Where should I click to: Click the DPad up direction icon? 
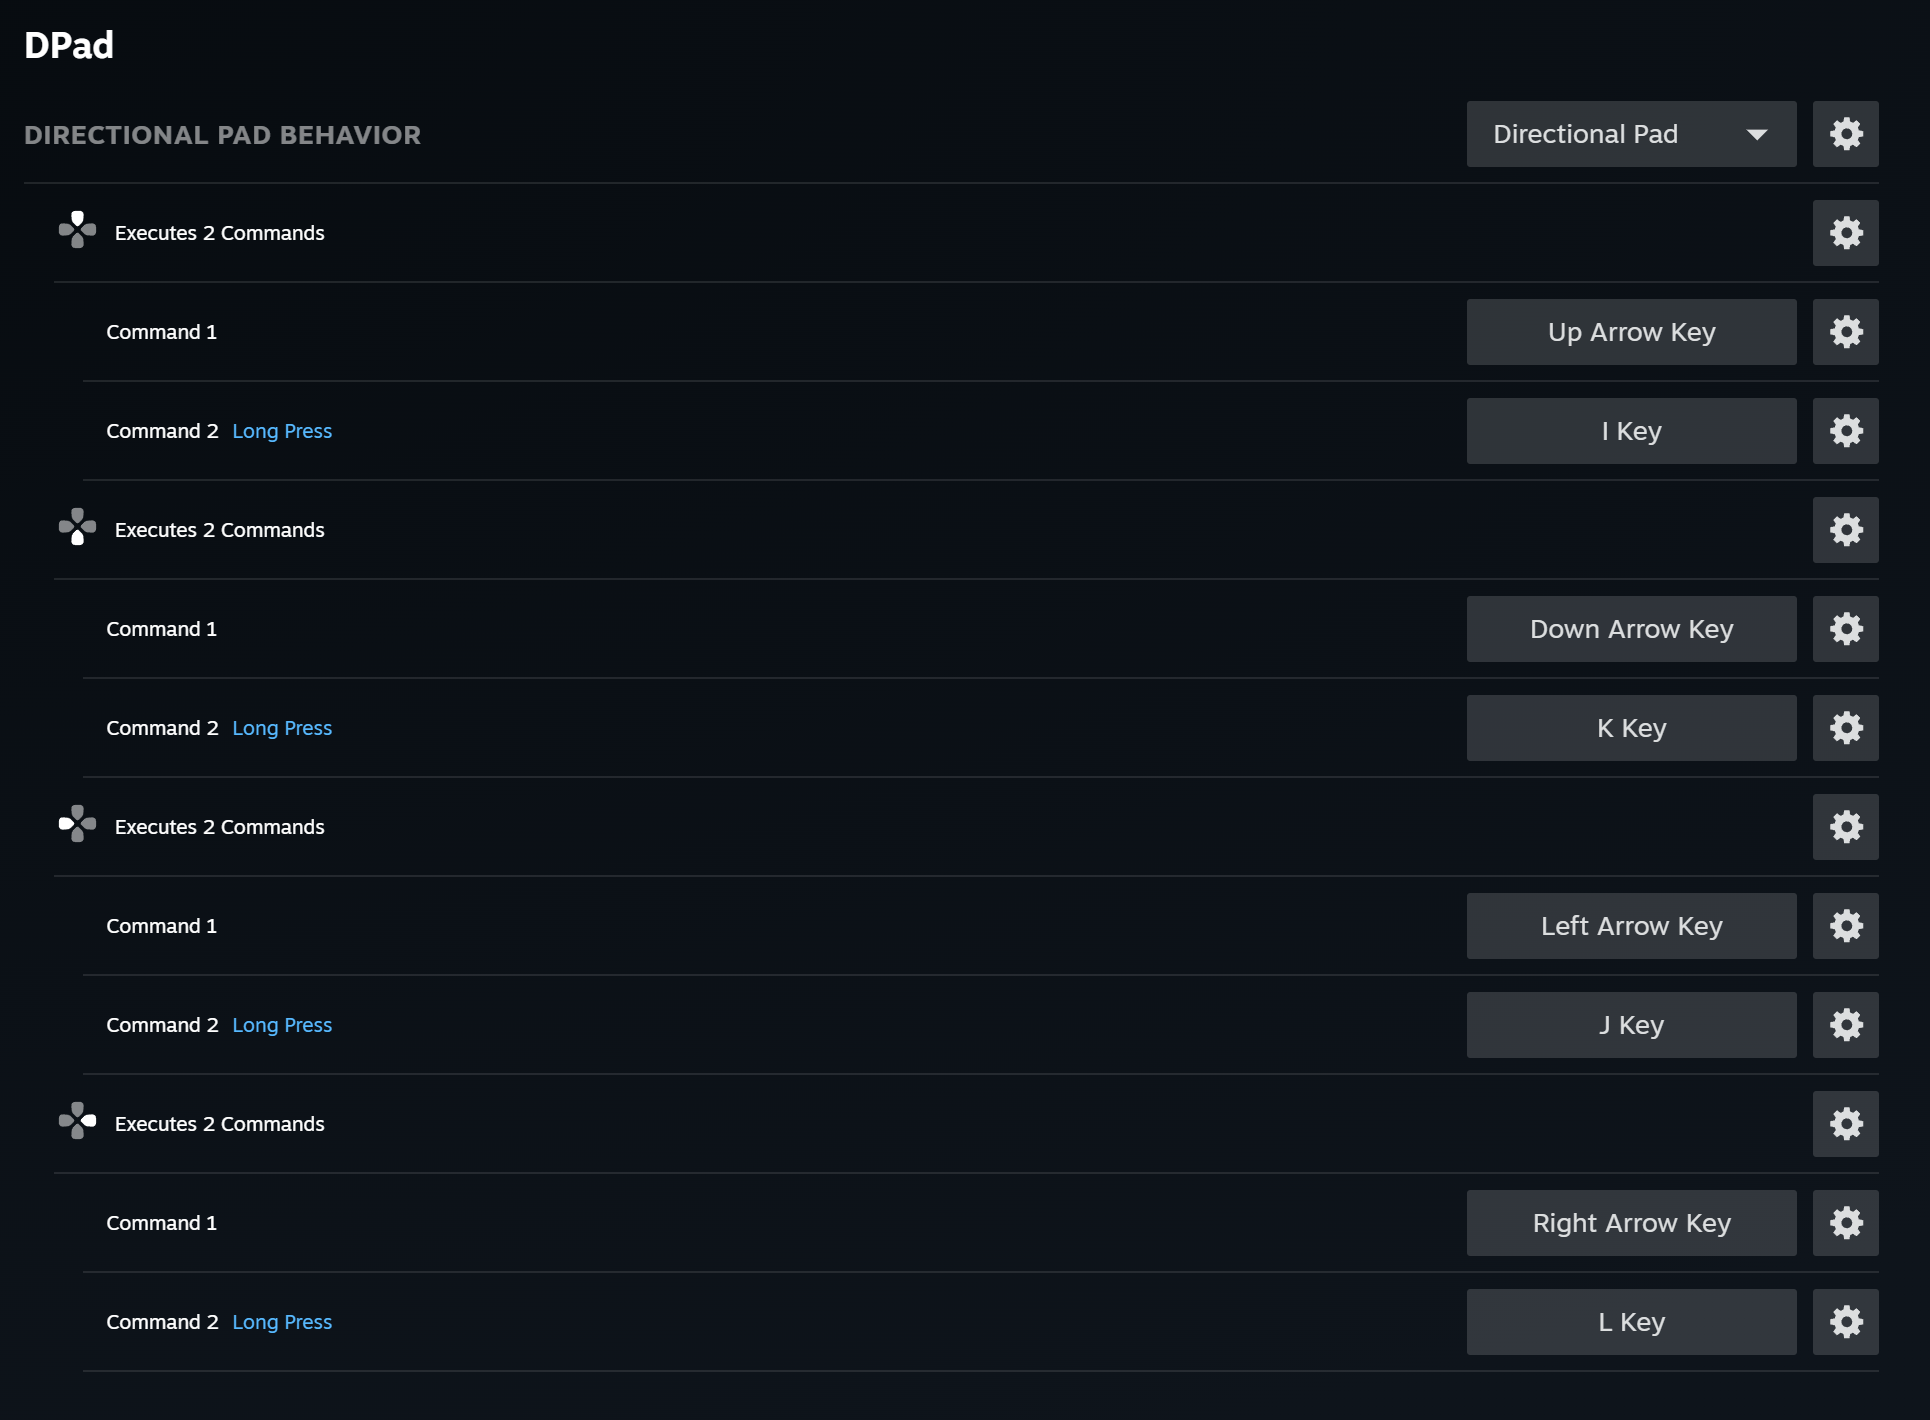point(77,230)
